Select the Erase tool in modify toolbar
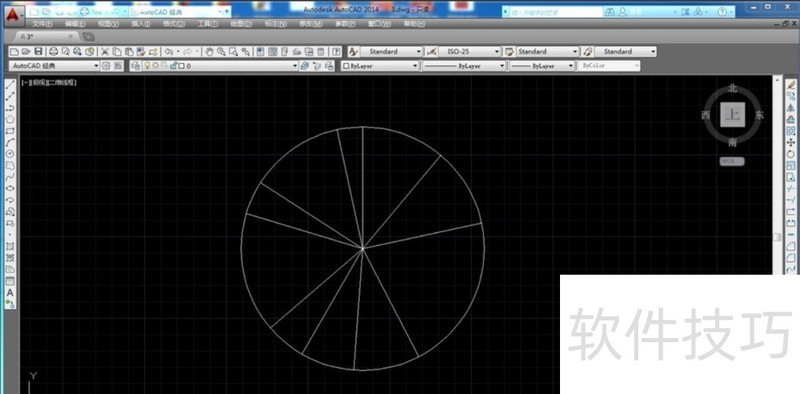 pyautogui.click(x=791, y=84)
